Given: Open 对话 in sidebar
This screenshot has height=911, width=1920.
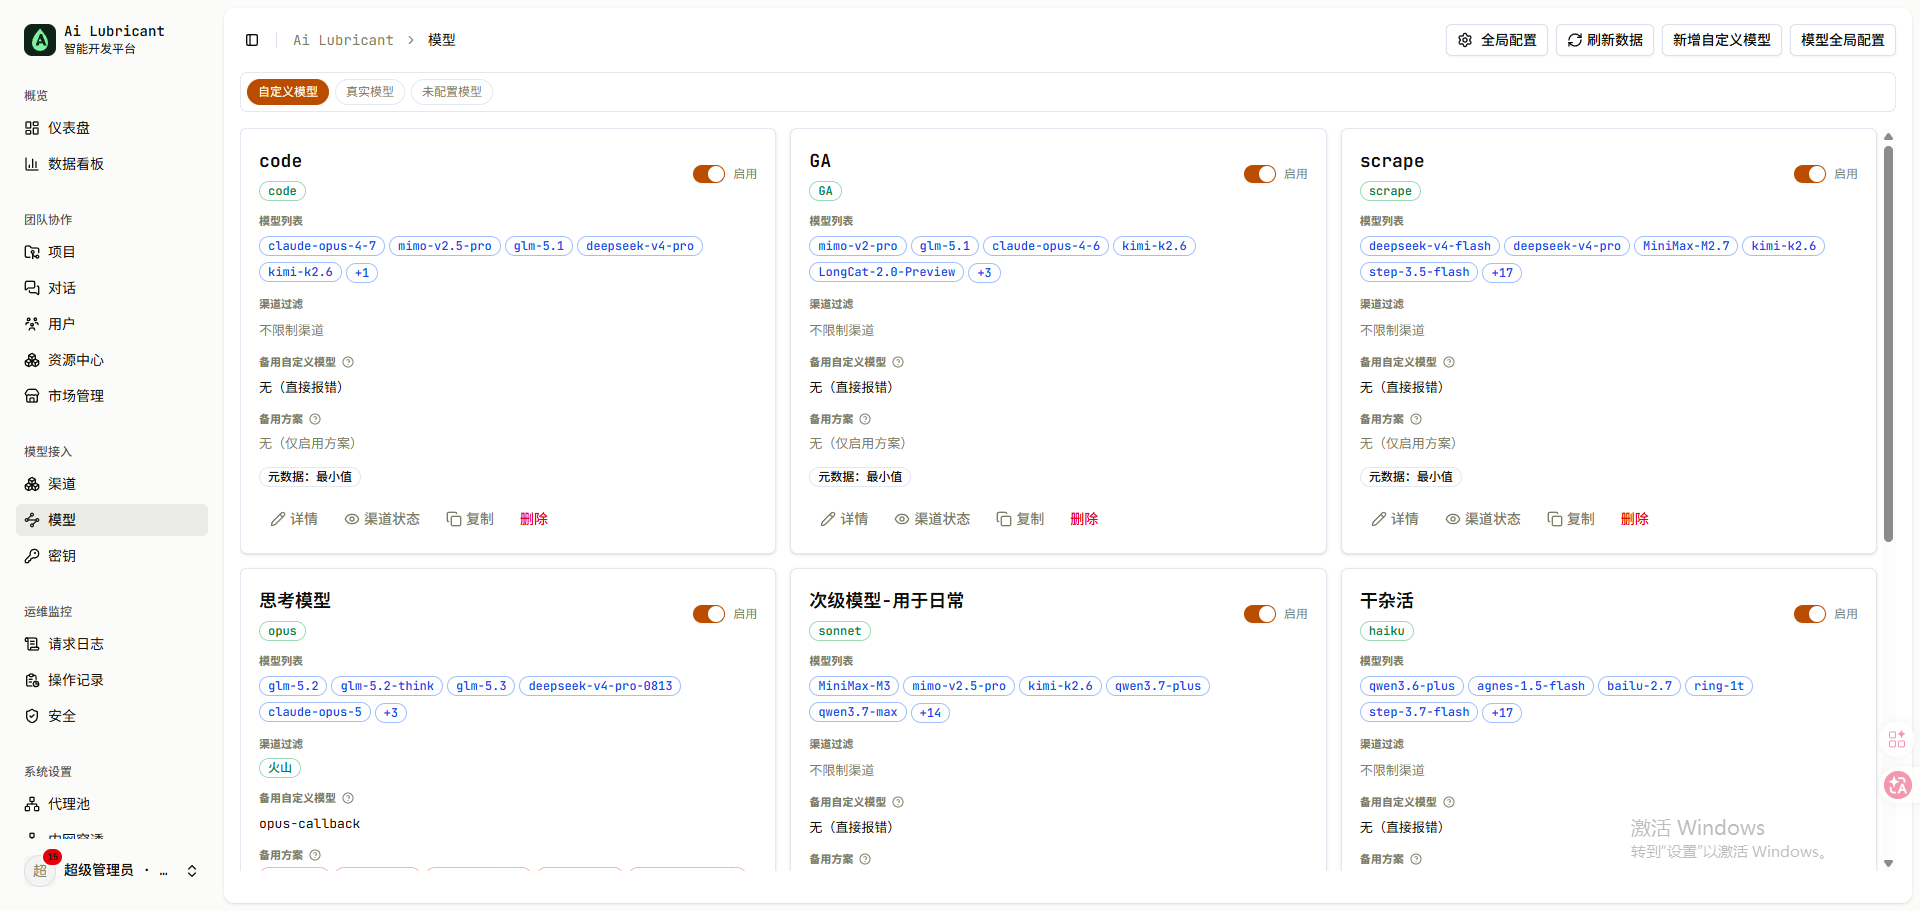Looking at the screenshot, I should [x=112, y=288].
